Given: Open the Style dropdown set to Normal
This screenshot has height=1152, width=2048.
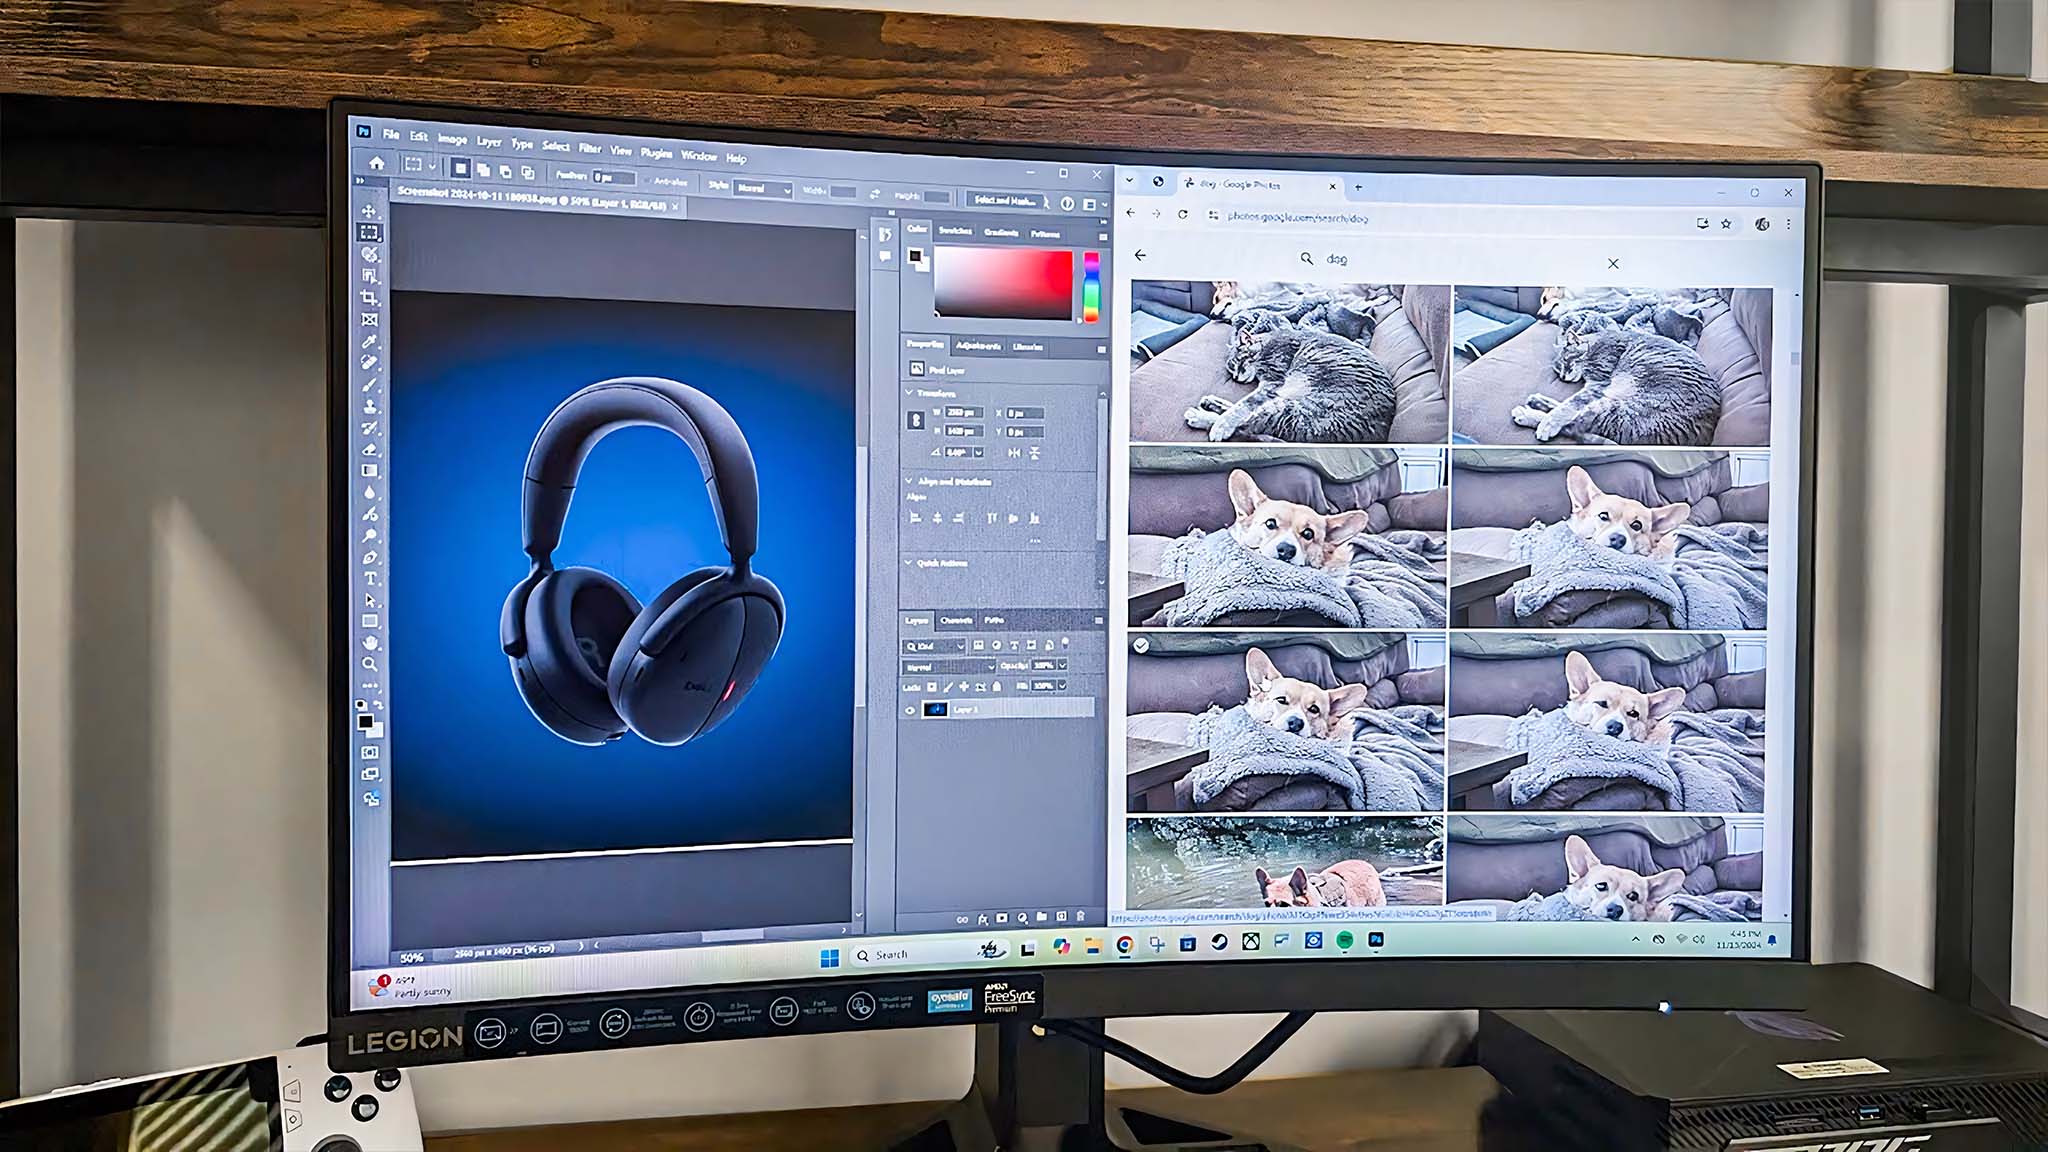Looking at the screenshot, I should [763, 188].
